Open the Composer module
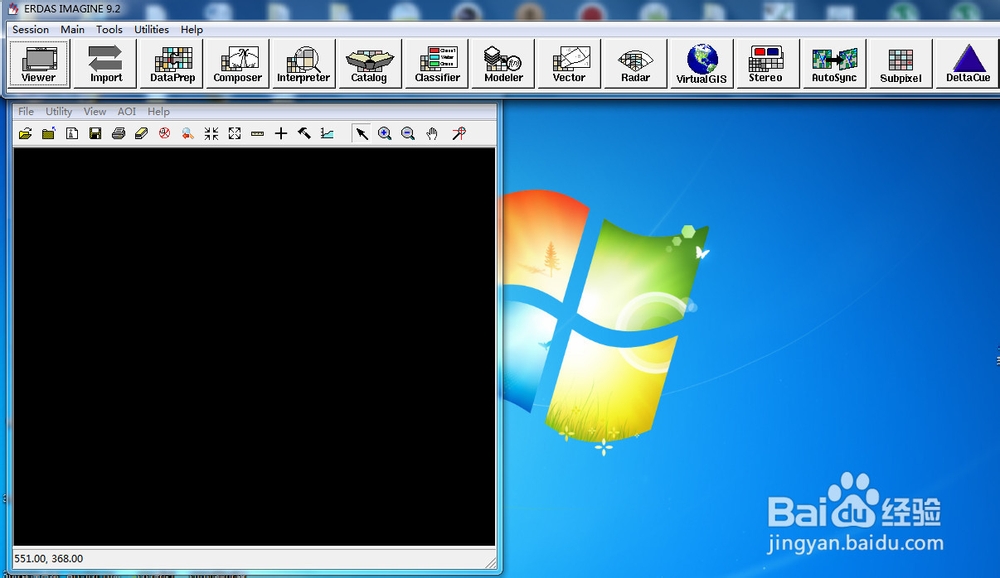The width and height of the screenshot is (1000, 578). coord(238,64)
